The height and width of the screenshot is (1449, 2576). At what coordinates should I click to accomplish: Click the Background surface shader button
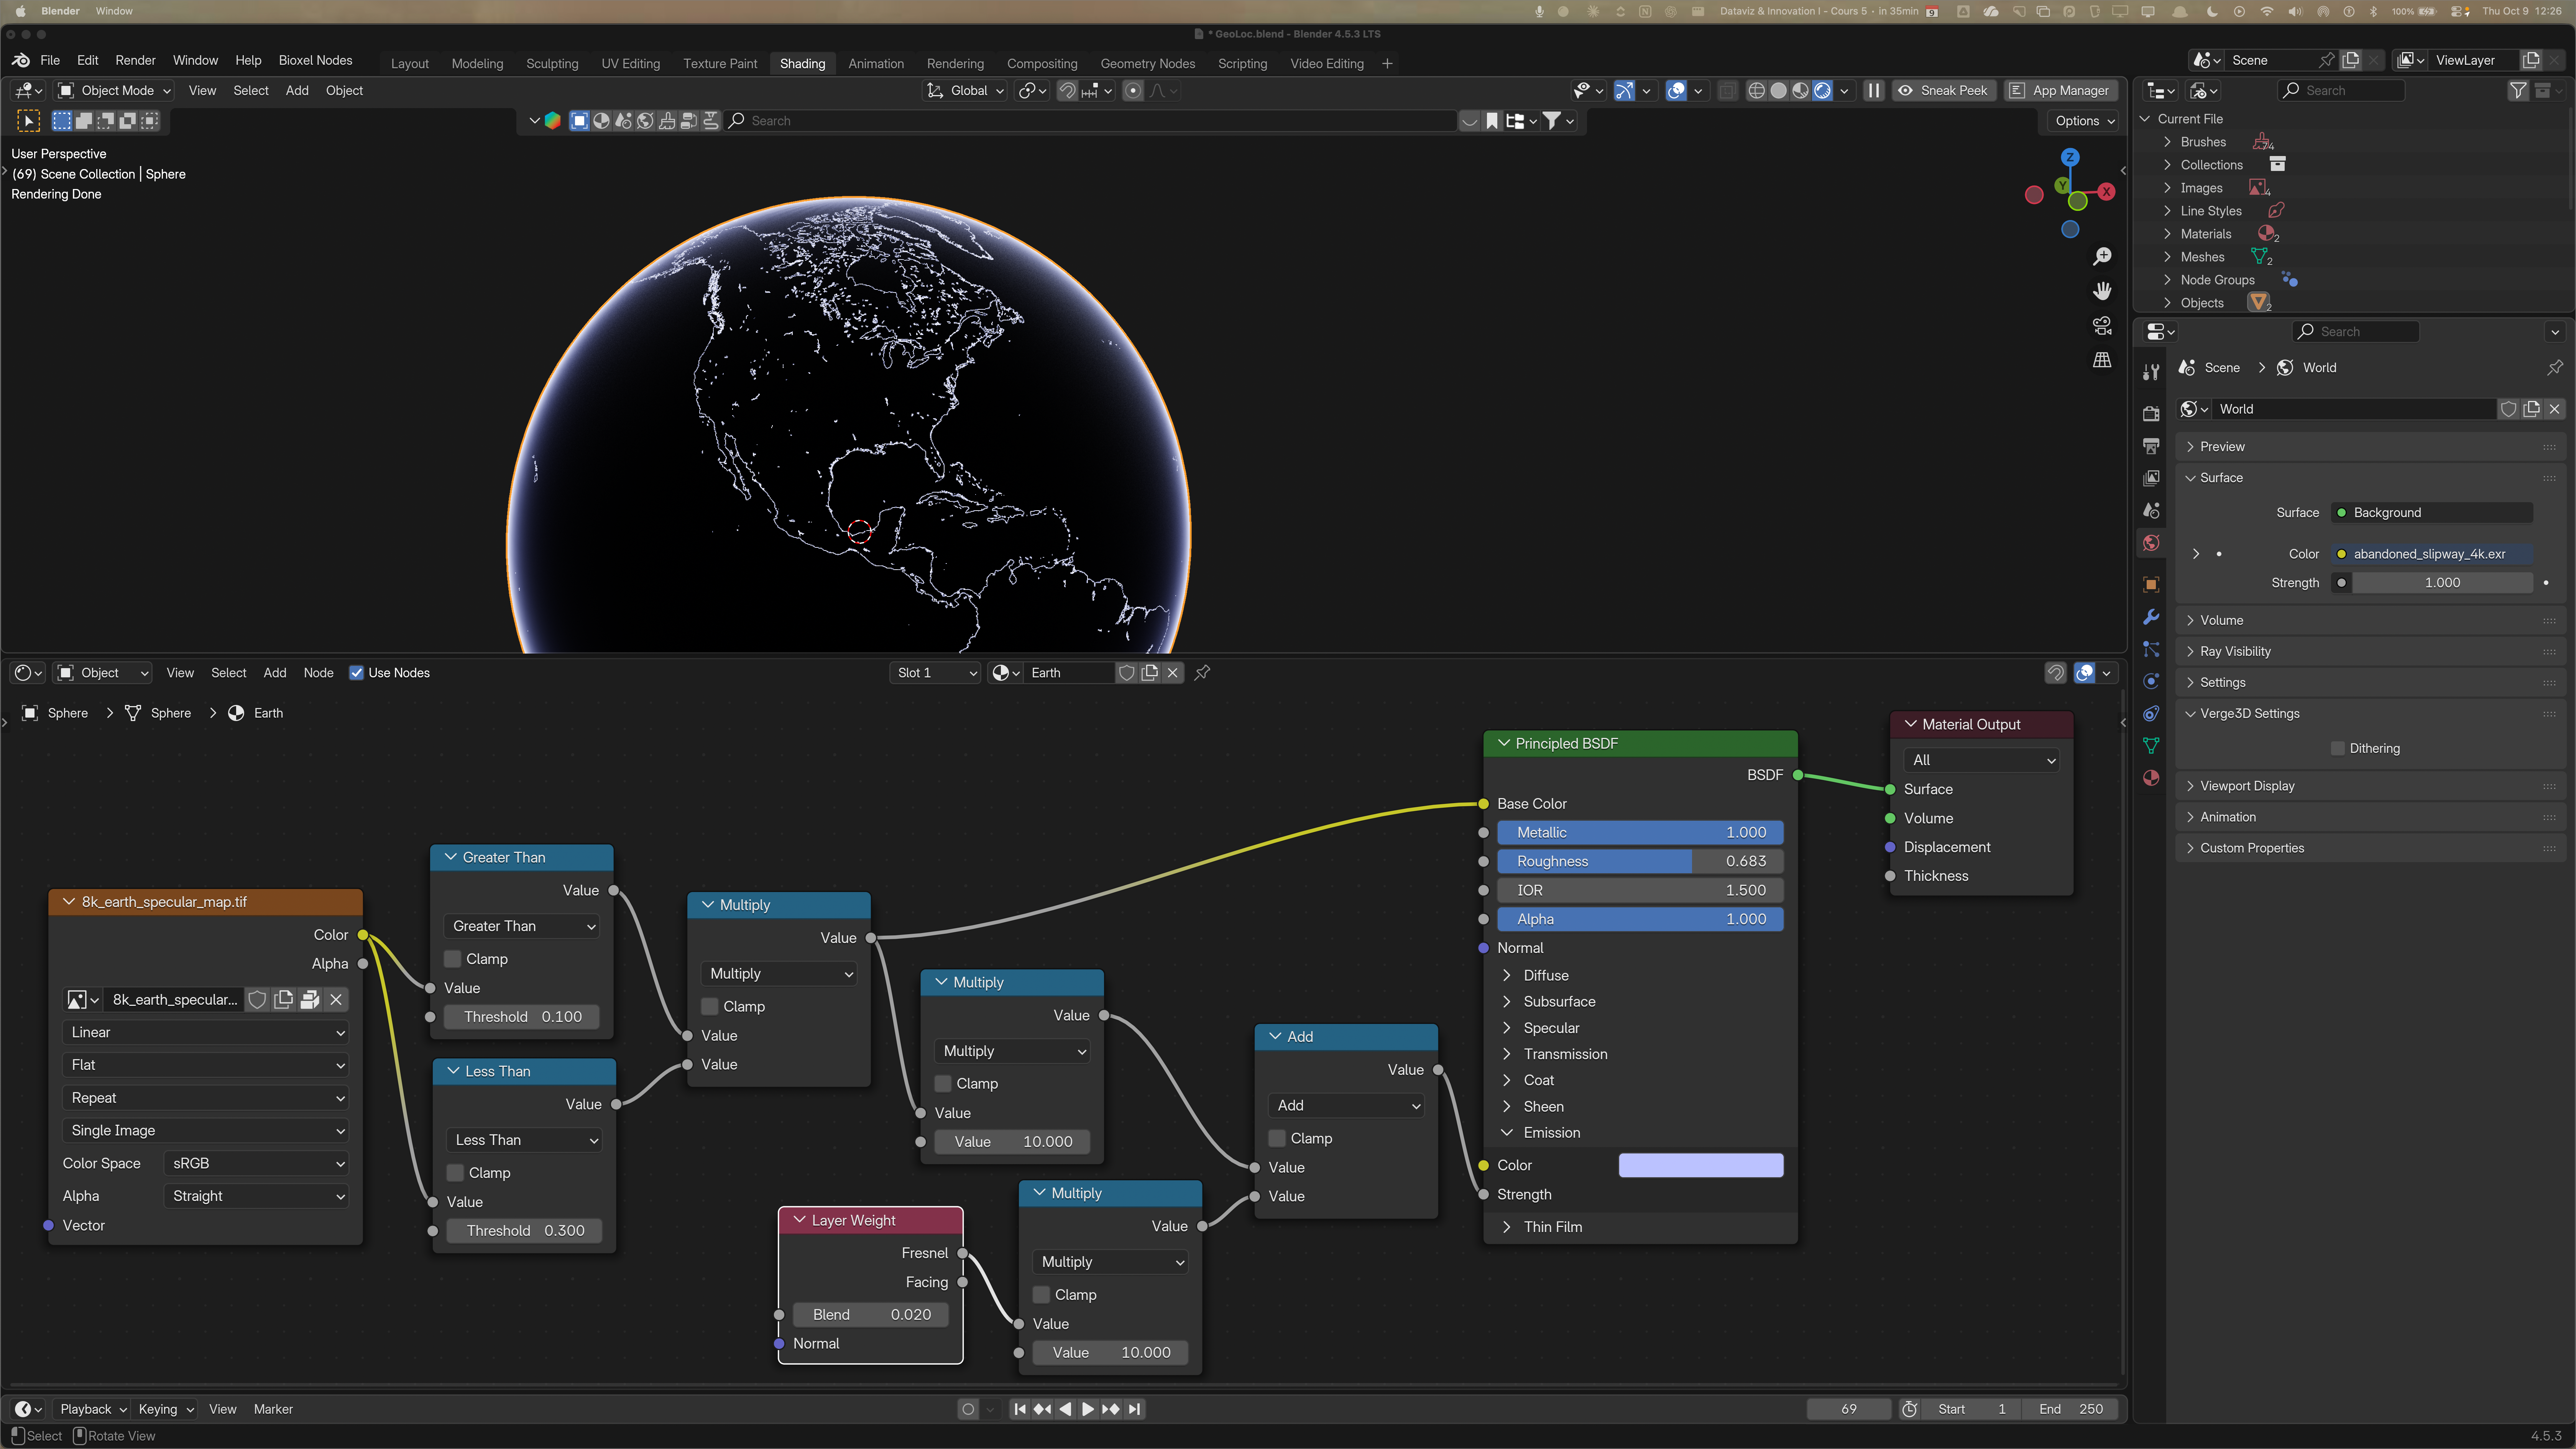click(2432, 513)
